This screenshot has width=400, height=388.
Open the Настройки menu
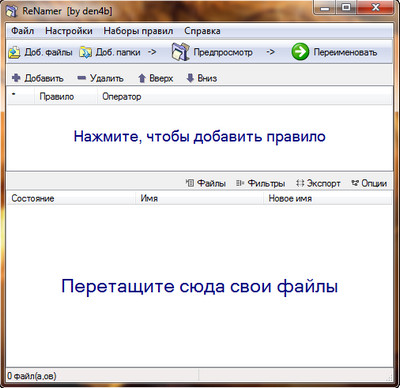[69, 31]
